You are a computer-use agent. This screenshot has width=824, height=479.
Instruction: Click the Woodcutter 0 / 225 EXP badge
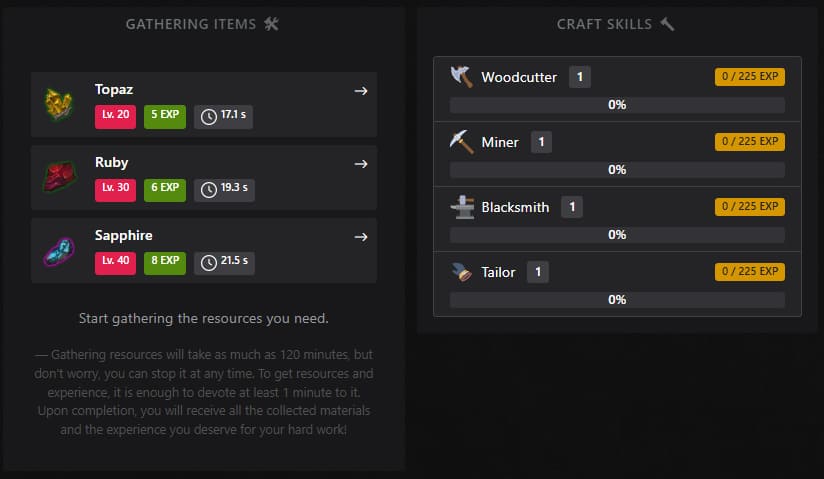[x=750, y=77]
